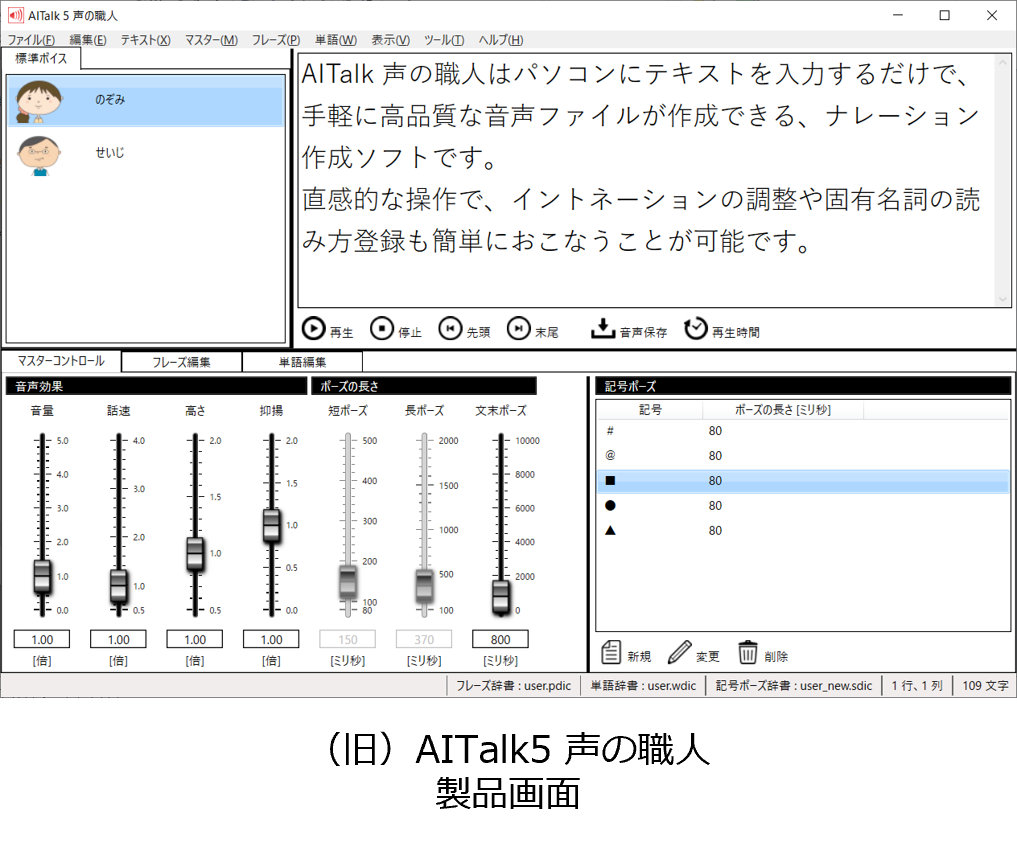Click the 再生 (play) button icon
Screen dimensions: 1017x843
[x=313, y=329]
